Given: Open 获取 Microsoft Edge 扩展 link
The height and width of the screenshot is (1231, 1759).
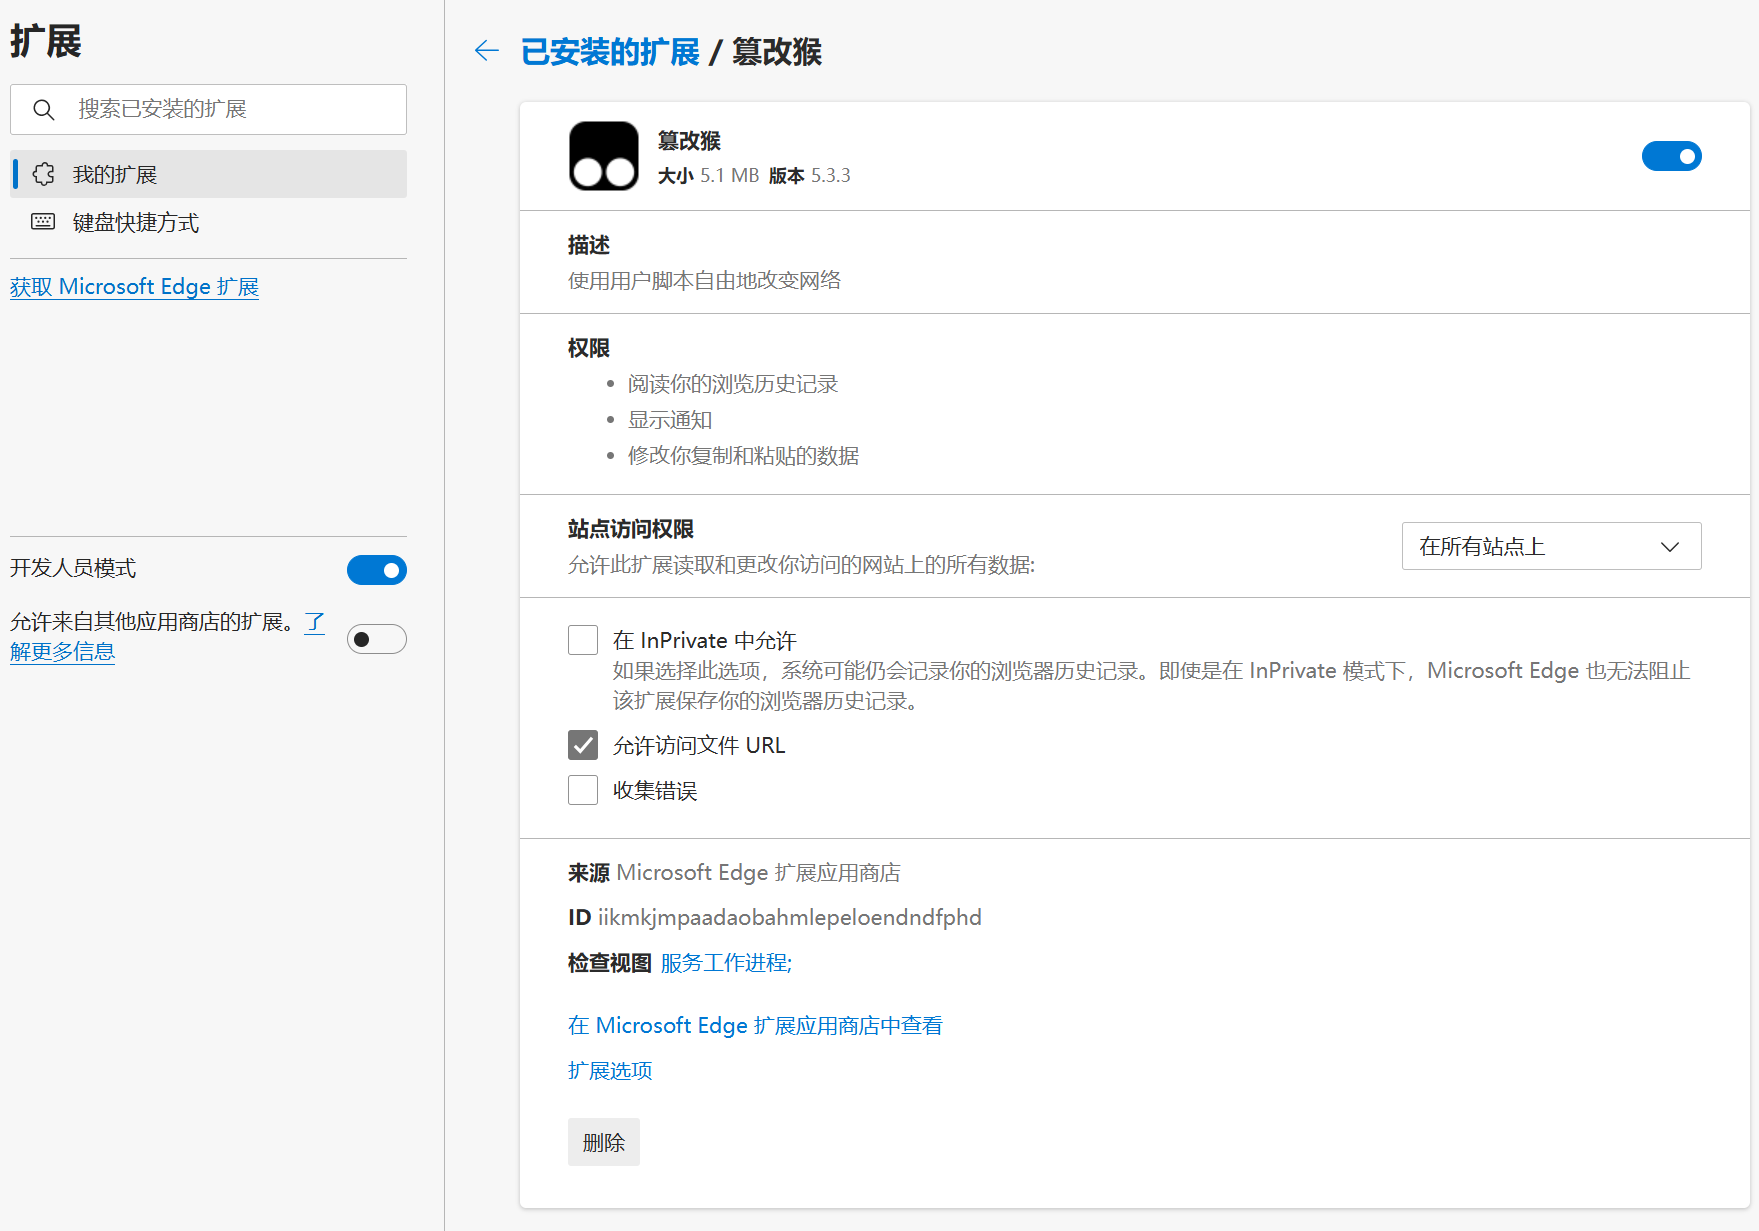Looking at the screenshot, I should [x=134, y=287].
